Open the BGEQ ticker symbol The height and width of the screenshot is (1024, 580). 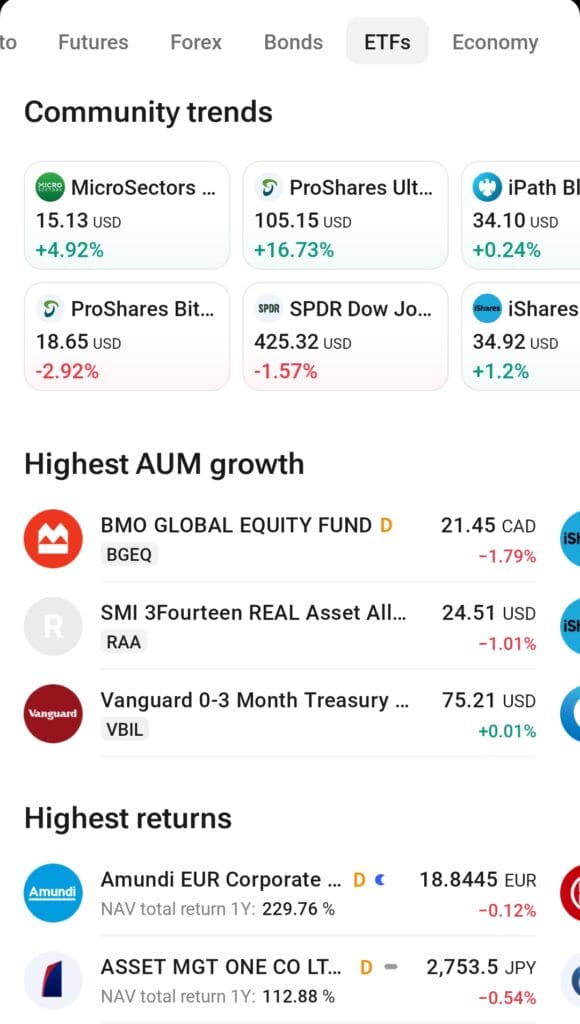[x=129, y=554]
